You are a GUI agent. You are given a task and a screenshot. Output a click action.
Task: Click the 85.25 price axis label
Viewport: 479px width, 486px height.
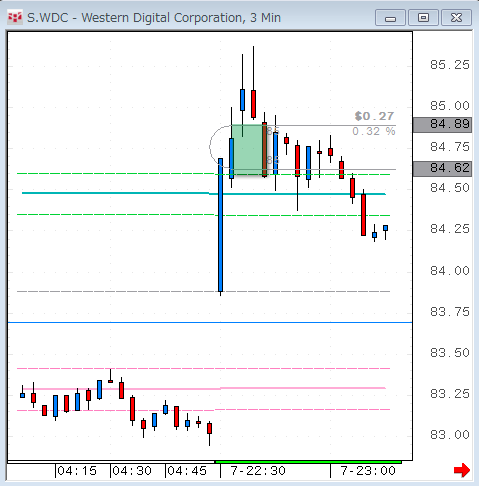tap(450, 65)
